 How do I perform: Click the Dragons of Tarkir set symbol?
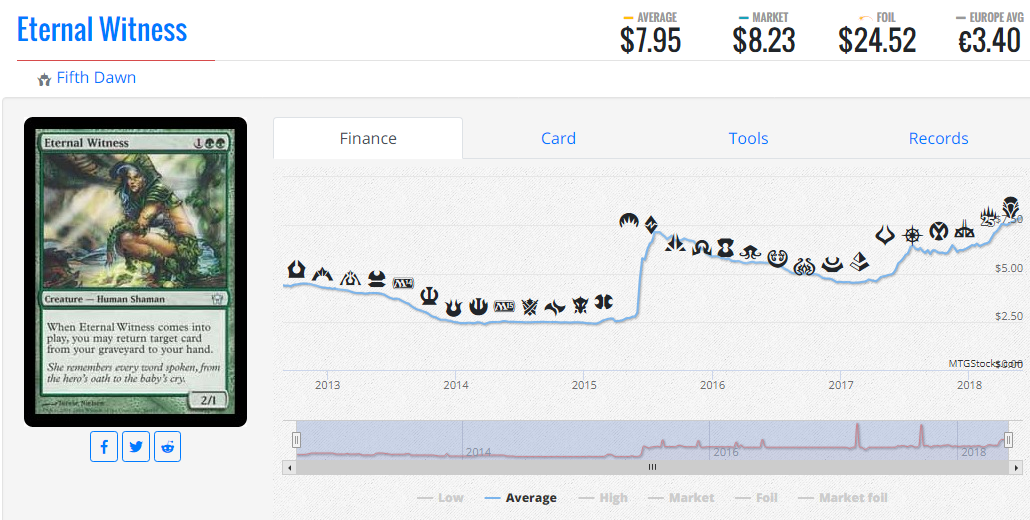point(580,305)
